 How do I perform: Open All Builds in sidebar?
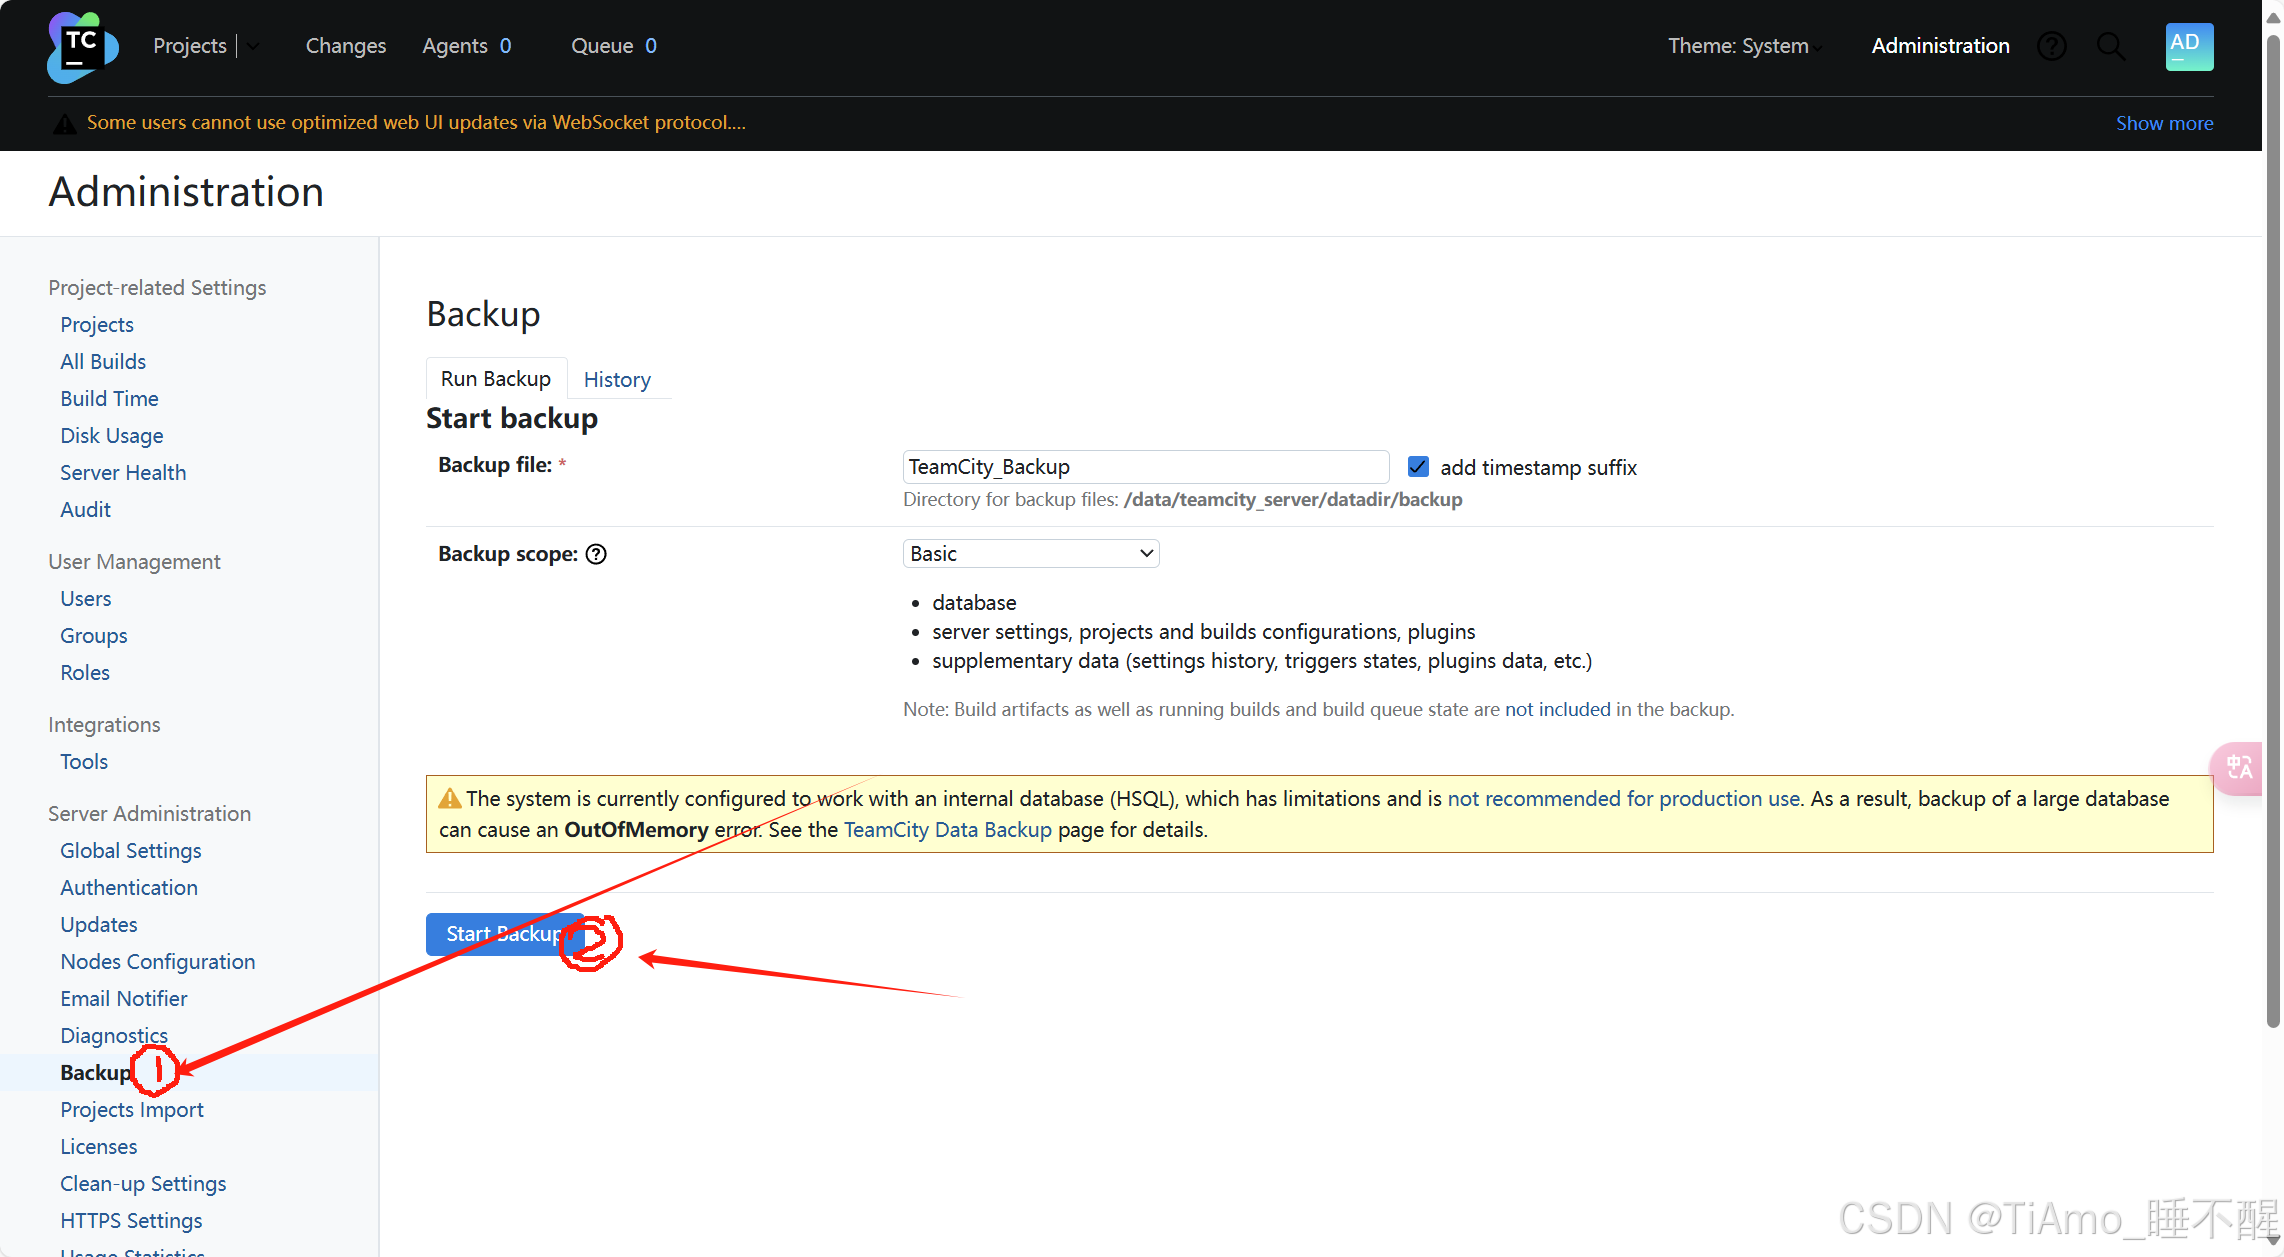[103, 361]
